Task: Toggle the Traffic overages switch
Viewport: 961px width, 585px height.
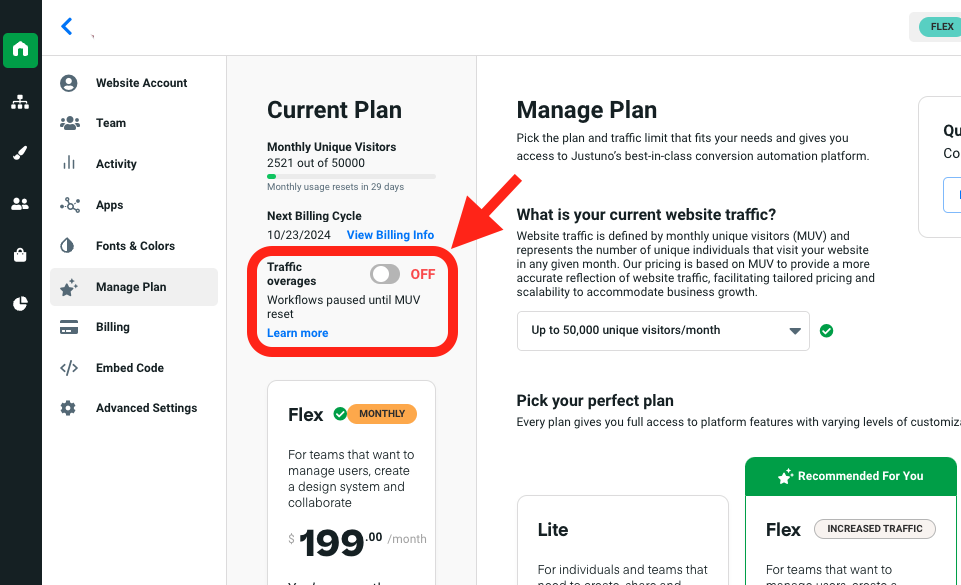Action: (385, 274)
